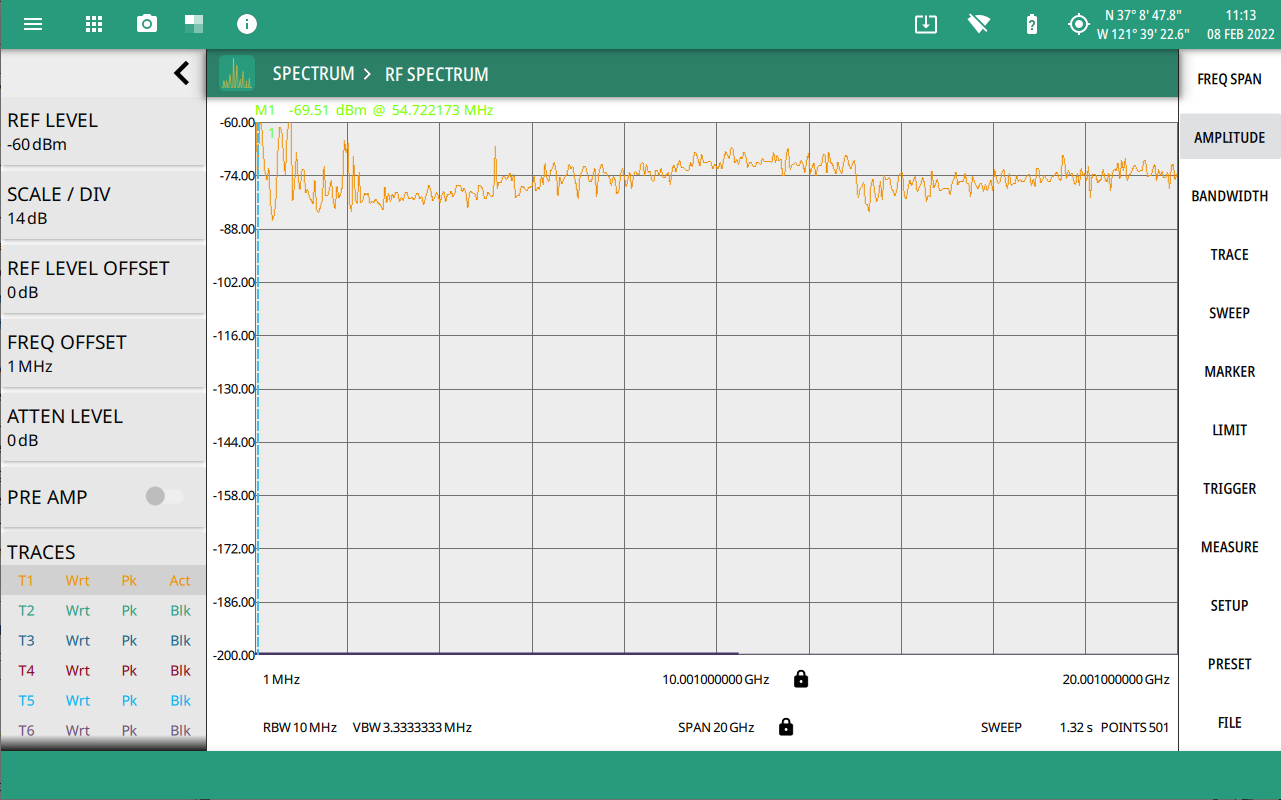
Task: Collapse the left amplitude panel with chevron
Action: tap(181, 73)
